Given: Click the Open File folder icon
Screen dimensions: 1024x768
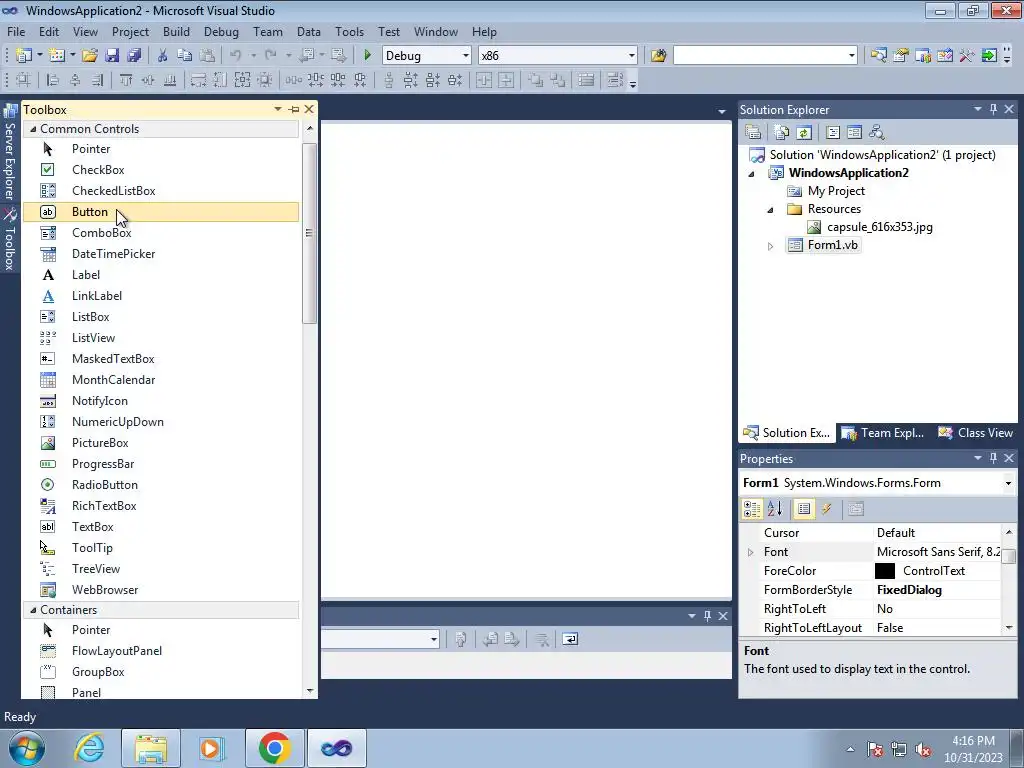Looking at the screenshot, I should (90, 56).
